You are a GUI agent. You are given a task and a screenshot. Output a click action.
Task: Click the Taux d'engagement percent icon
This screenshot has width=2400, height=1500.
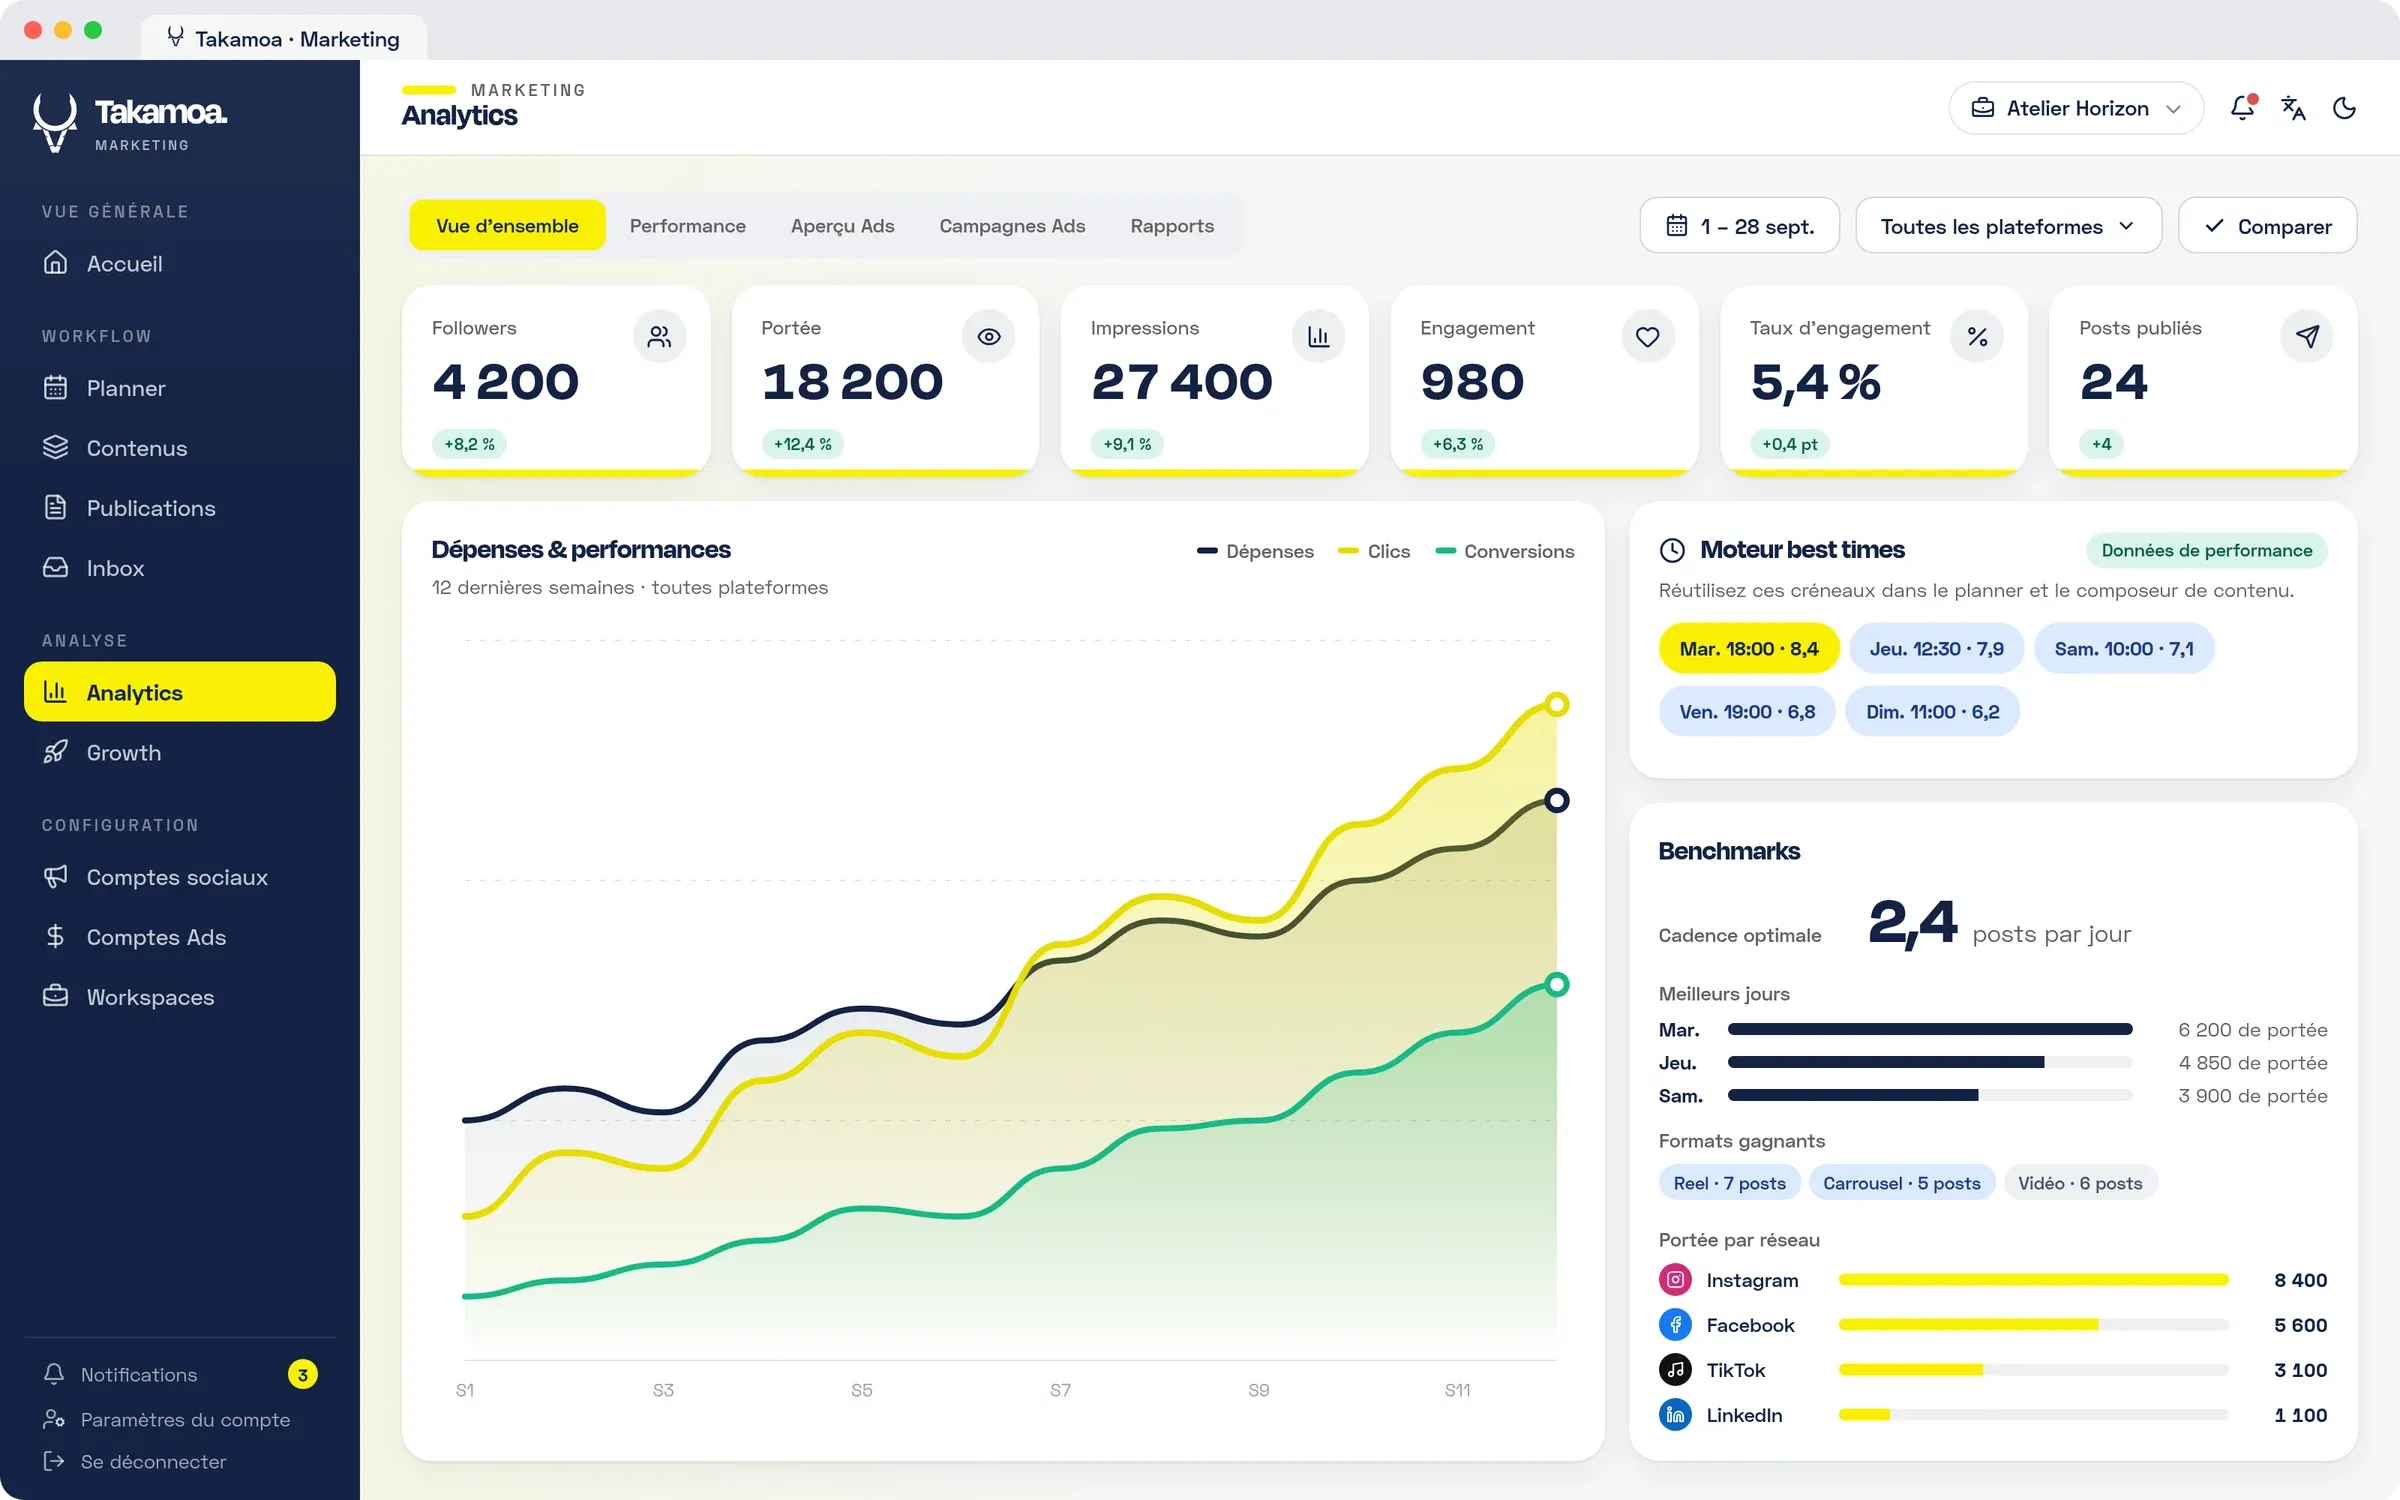(x=1977, y=337)
